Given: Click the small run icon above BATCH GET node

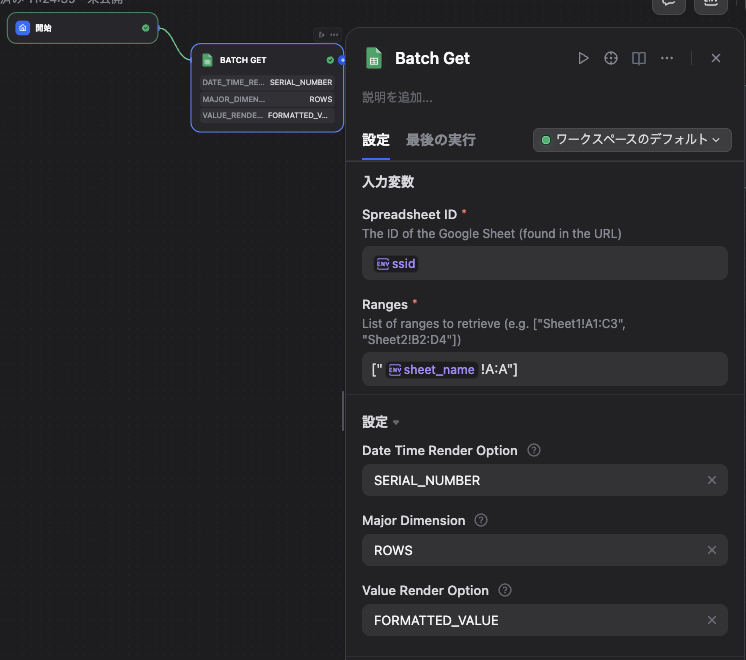Looking at the screenshot, I should point(321,35).
